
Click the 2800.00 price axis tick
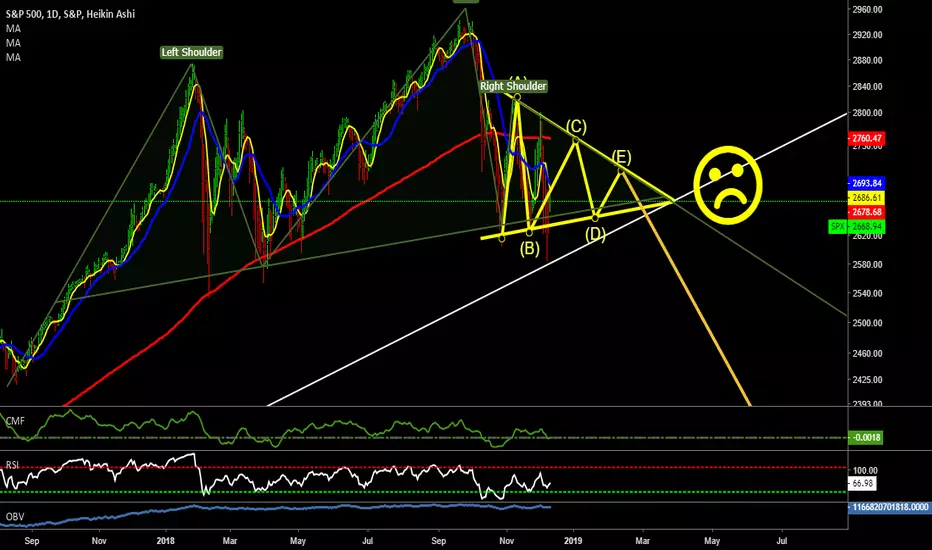point(867,113)
